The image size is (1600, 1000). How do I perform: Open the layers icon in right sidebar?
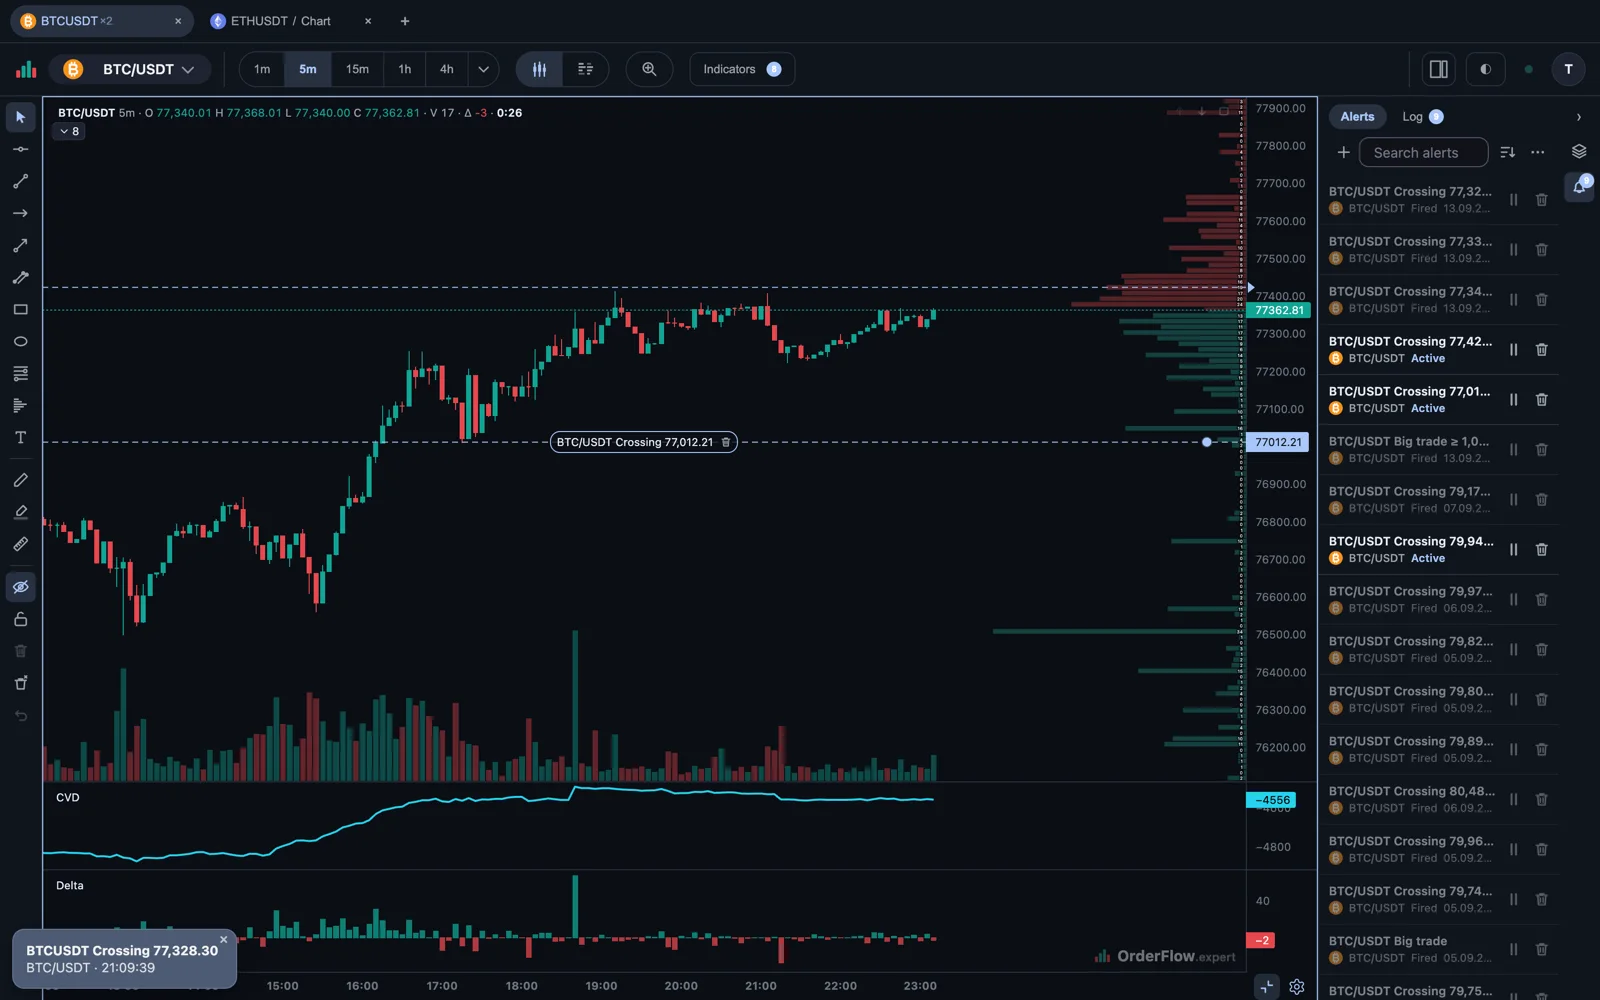click(x=1579, y=151)
